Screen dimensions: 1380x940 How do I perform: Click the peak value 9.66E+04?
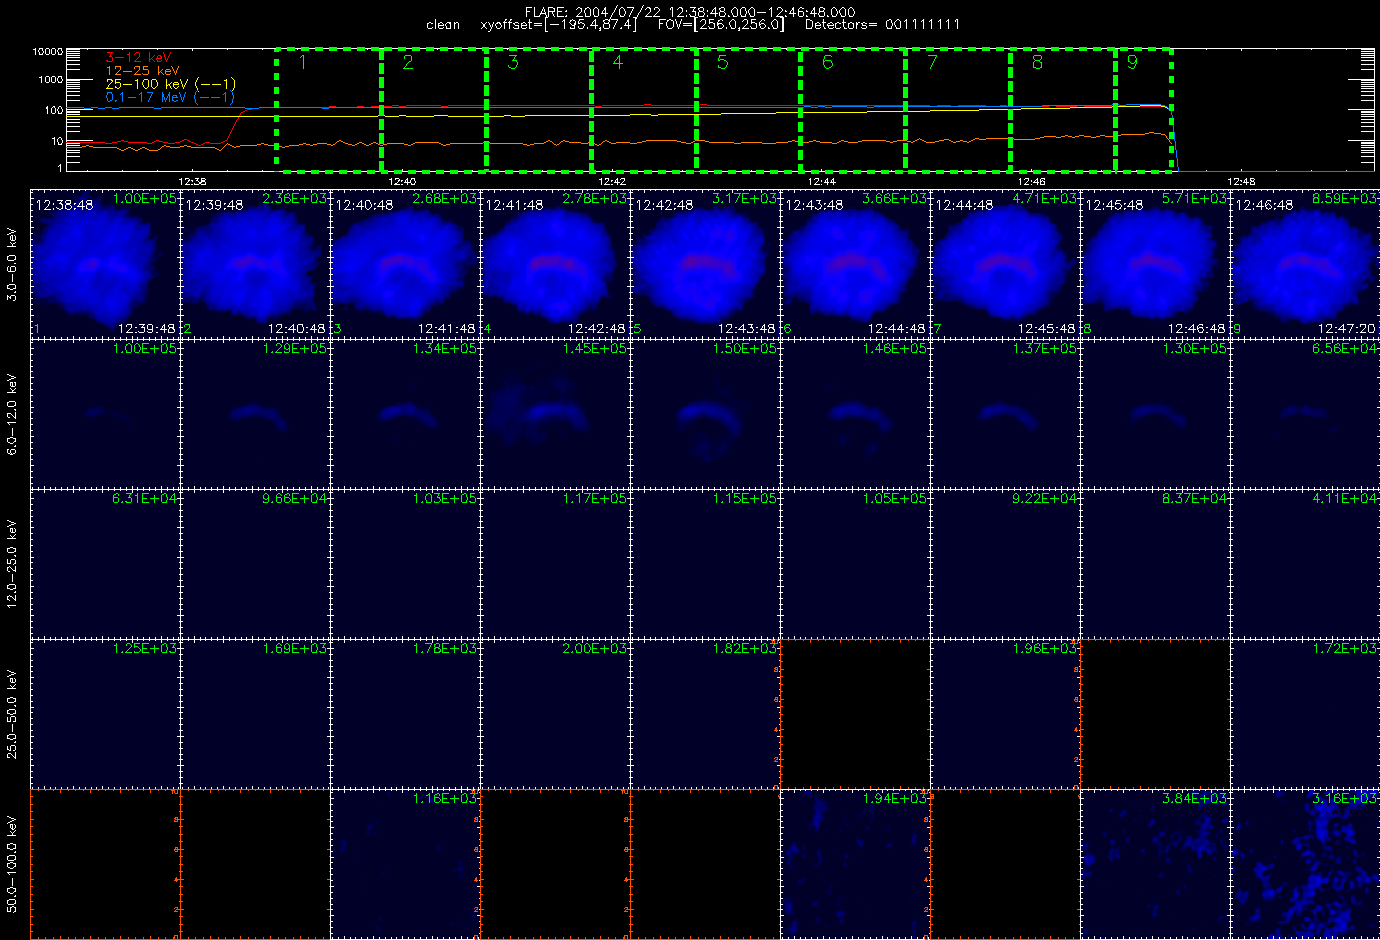[x=295, y=499]
